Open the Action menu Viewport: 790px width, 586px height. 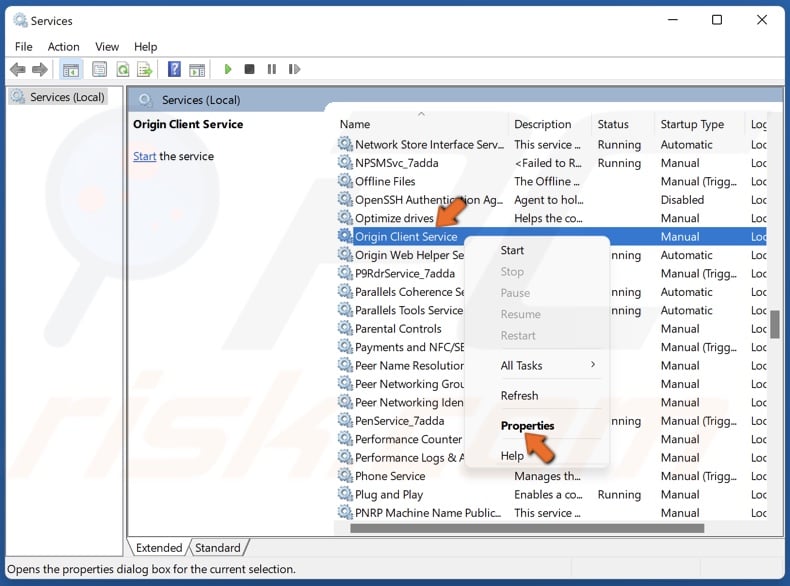(63, 47)
